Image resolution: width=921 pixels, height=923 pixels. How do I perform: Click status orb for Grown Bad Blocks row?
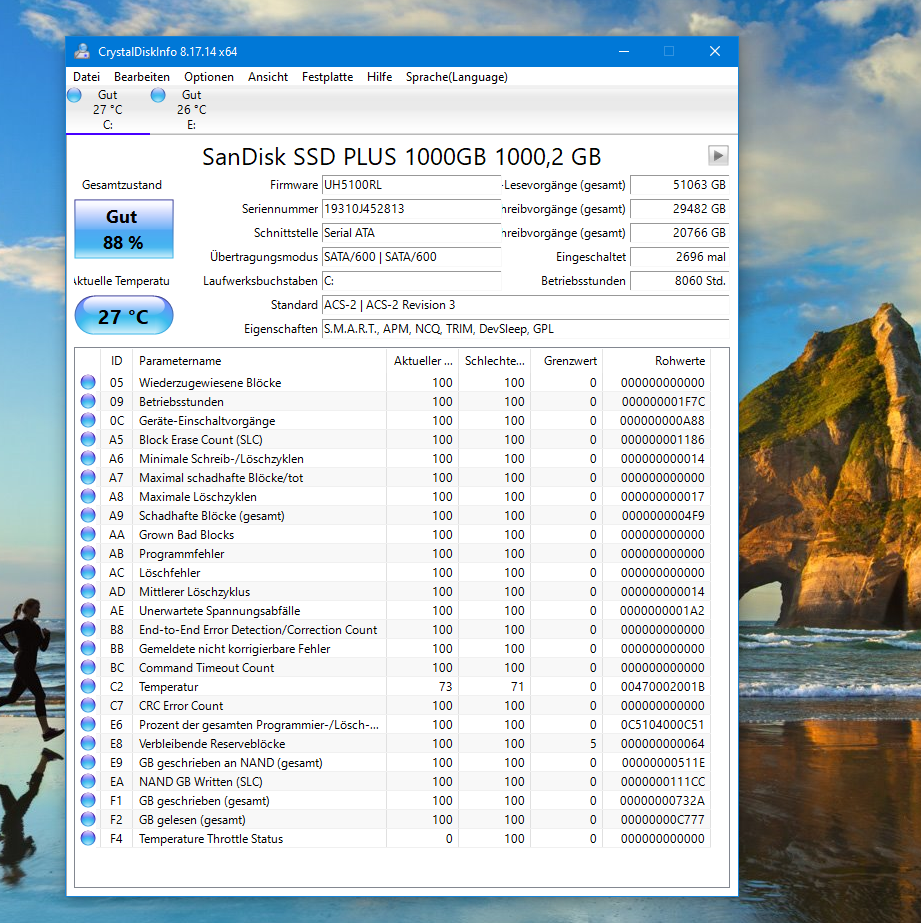click(88, 534)
